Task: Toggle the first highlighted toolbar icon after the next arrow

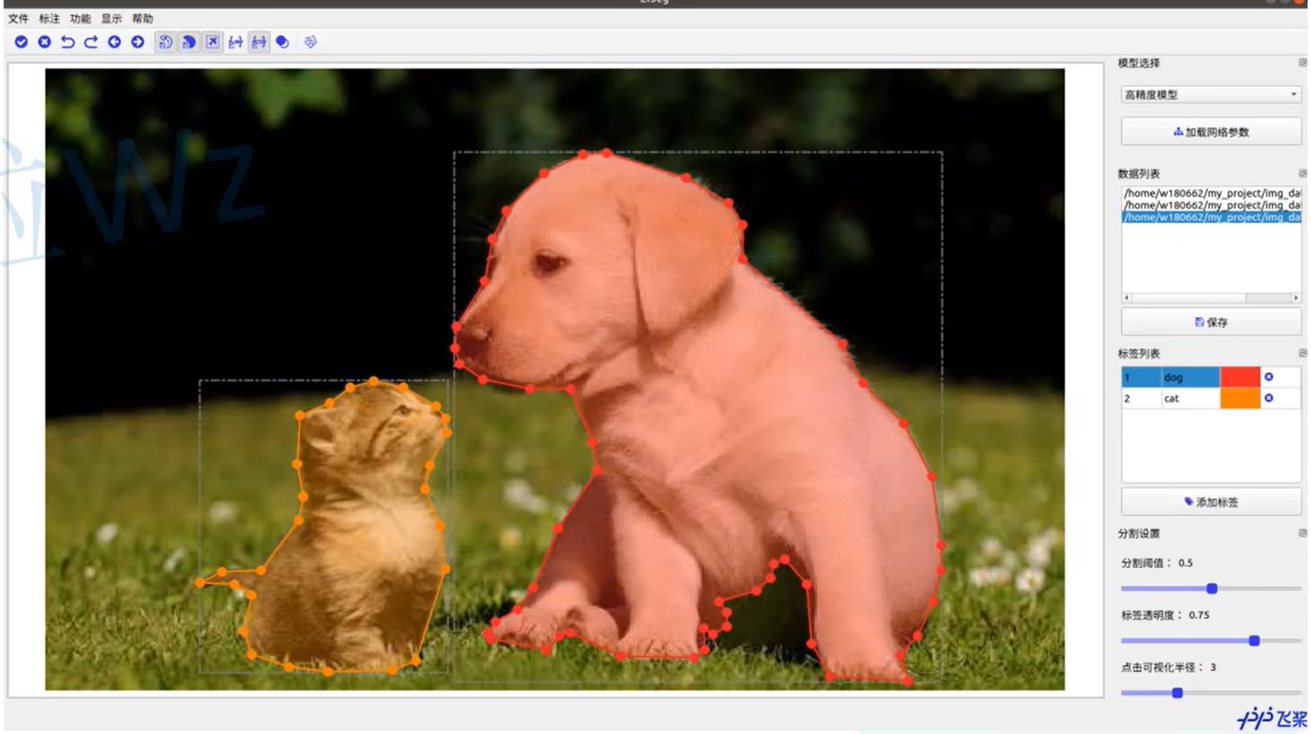Action: [165, 42]
